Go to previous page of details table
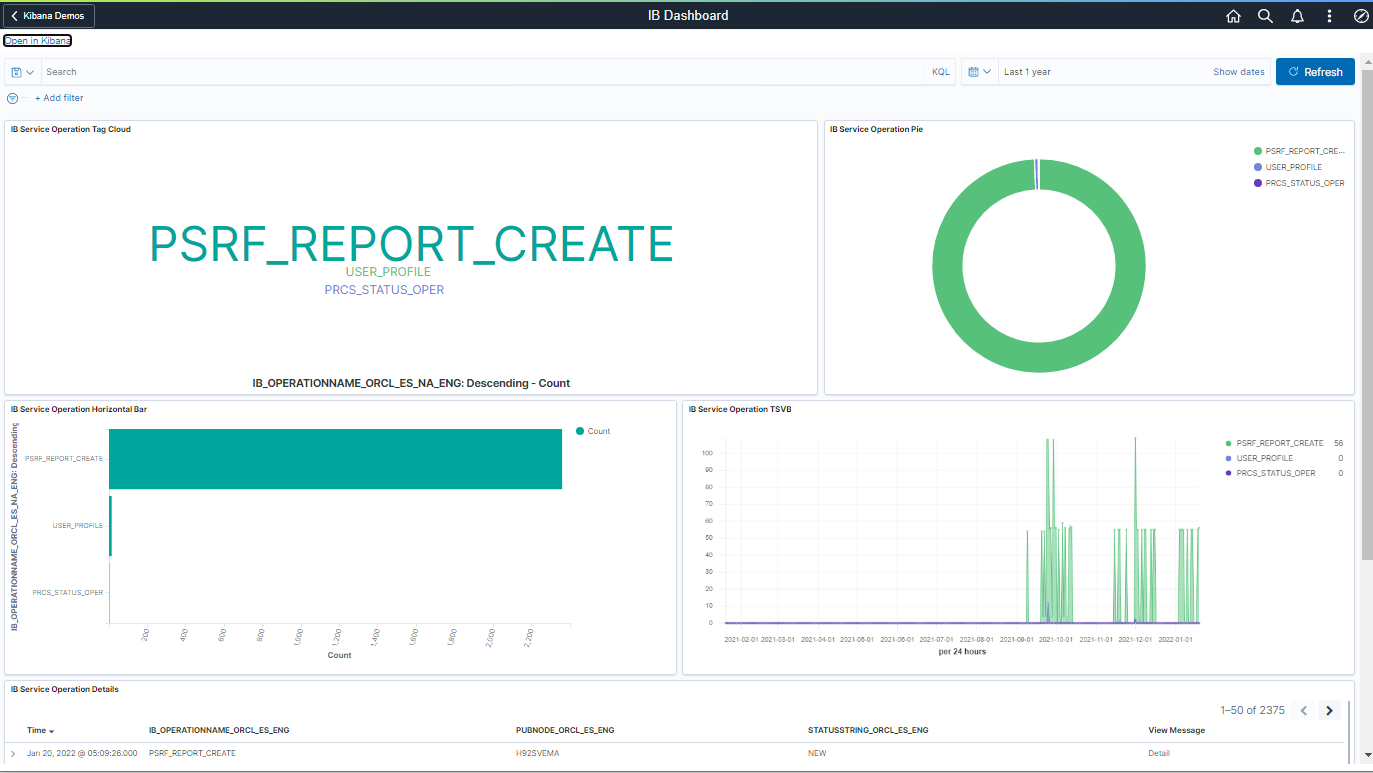1373x773 pixels. [1304, 711]
